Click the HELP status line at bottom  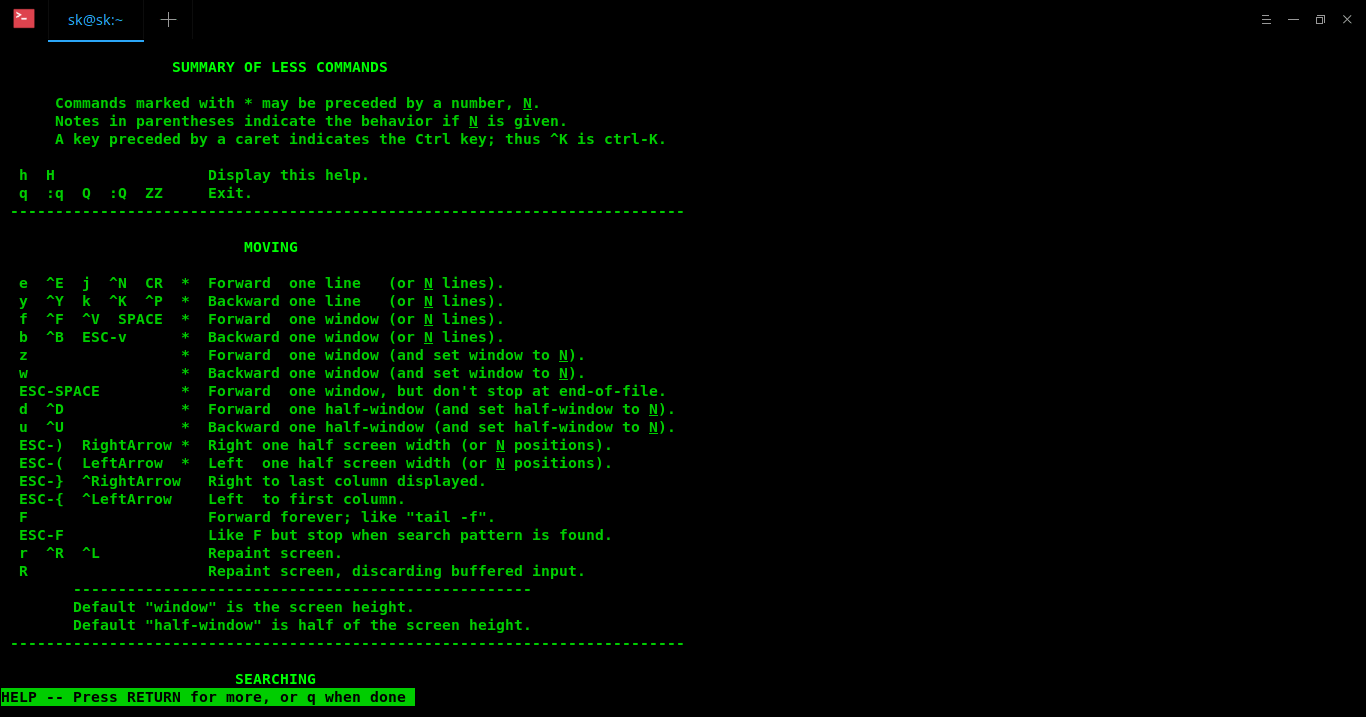click(x=208, y=697)
